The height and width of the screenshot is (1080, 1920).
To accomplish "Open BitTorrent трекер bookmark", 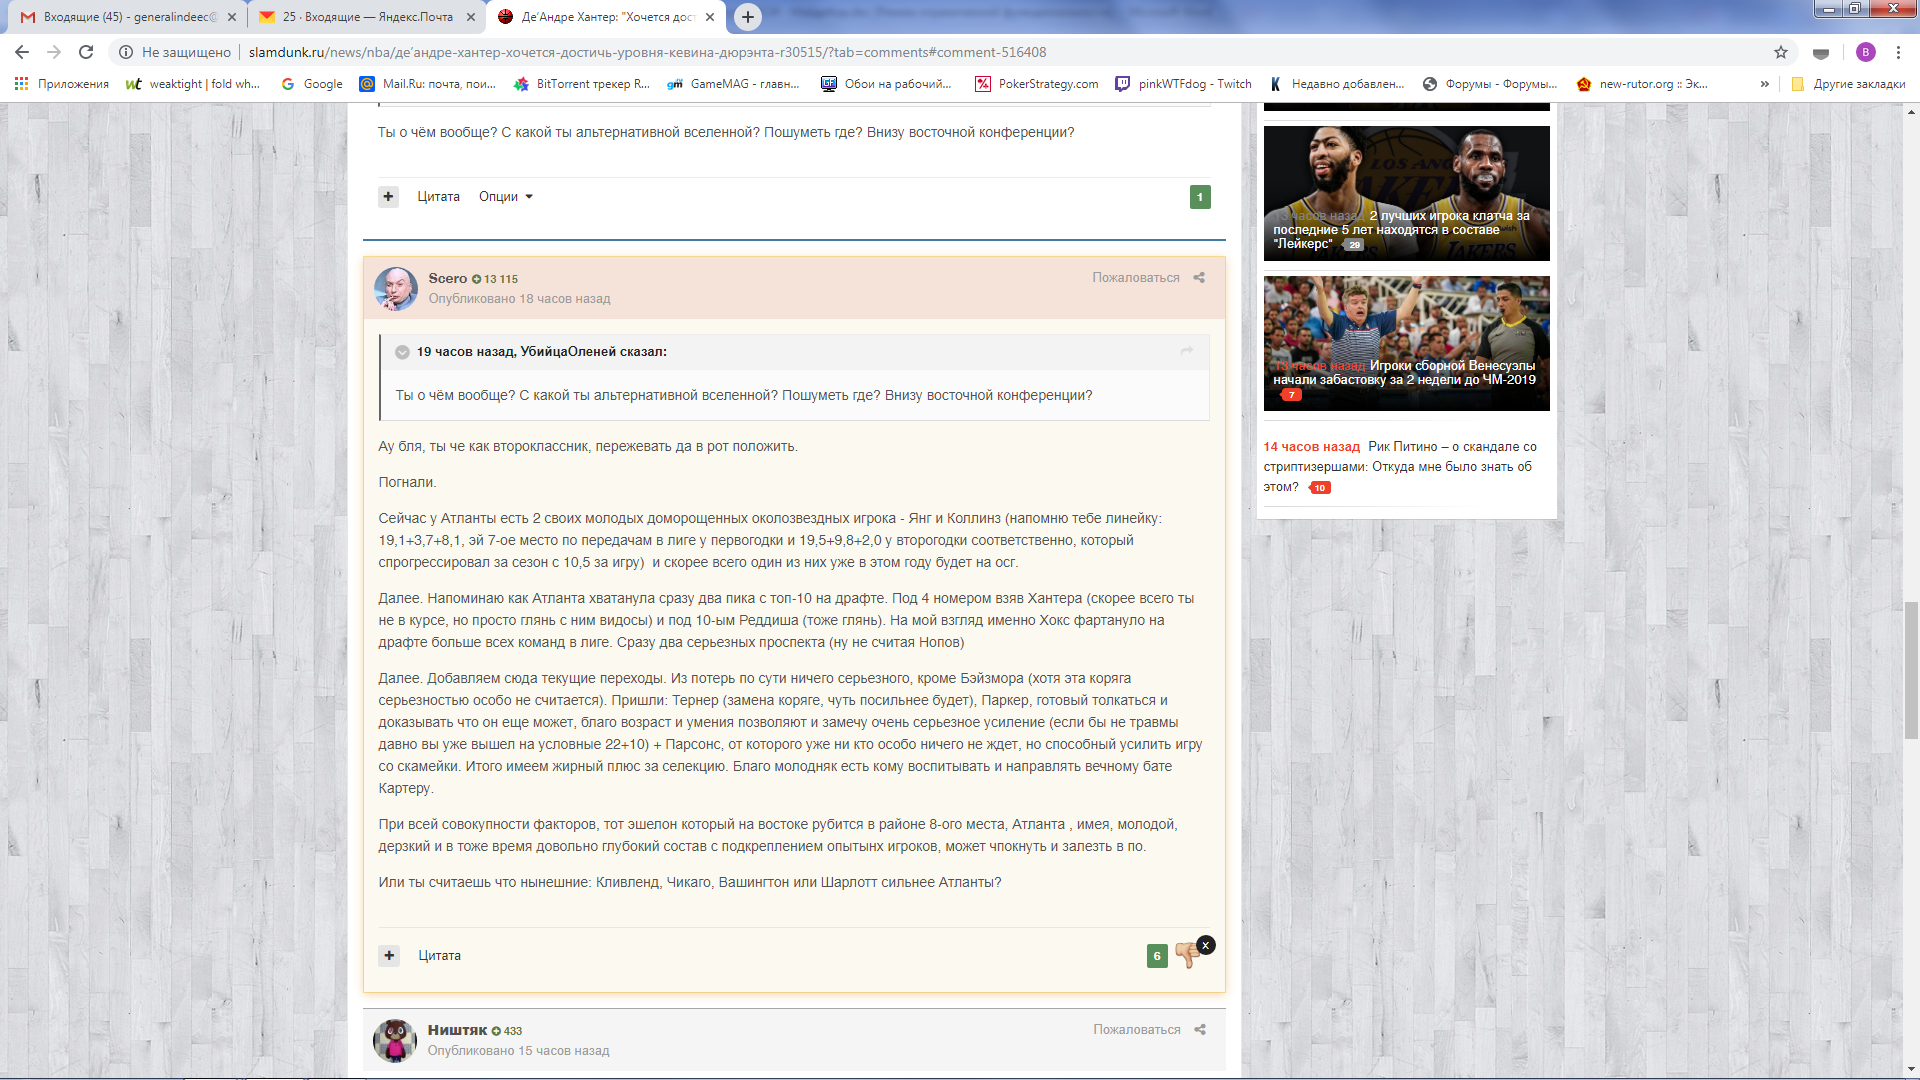I will pyautogui.click(x=581, y=84).
